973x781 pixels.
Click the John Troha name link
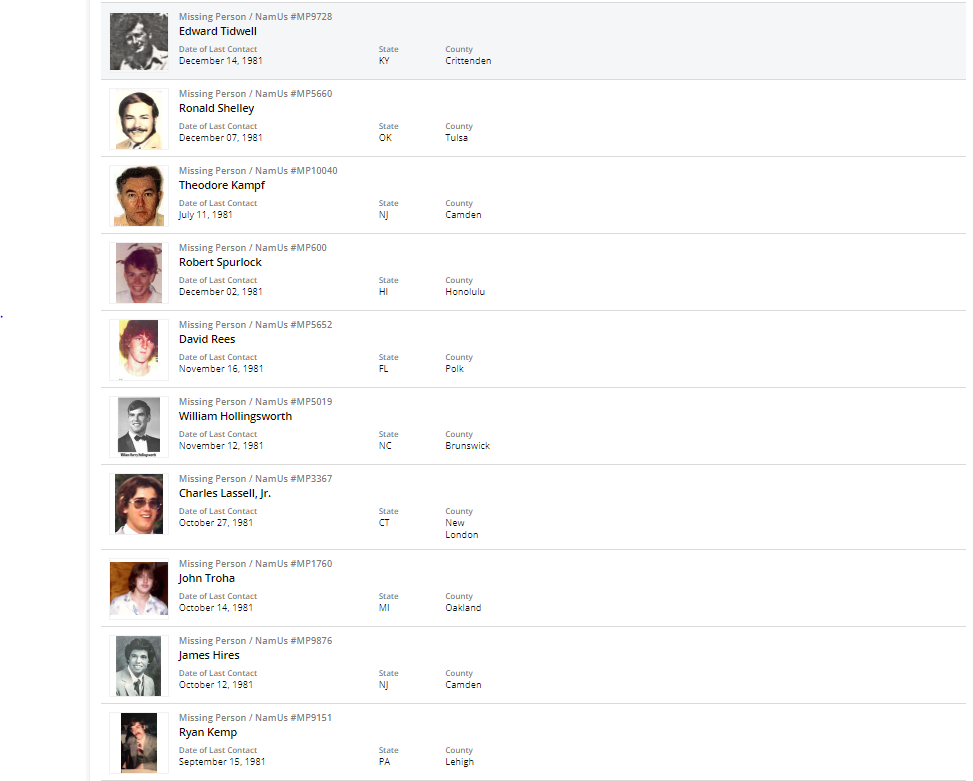click(x=207, y=578)
